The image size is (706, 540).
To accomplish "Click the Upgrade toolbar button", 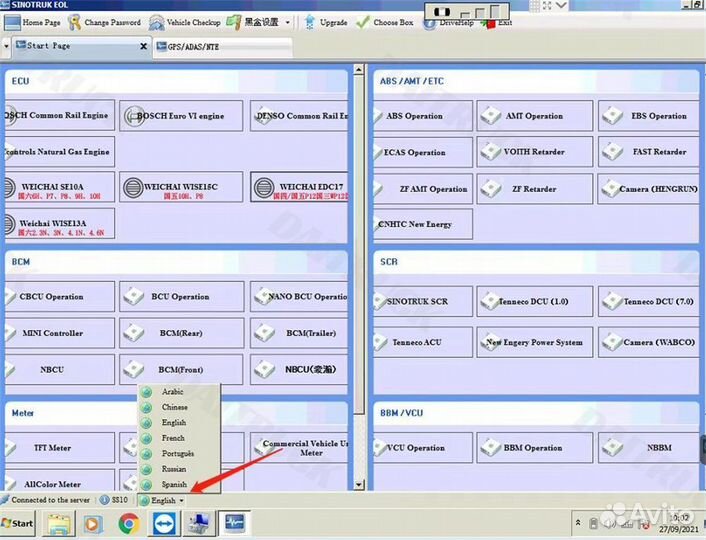I will (x=326, y=22).
